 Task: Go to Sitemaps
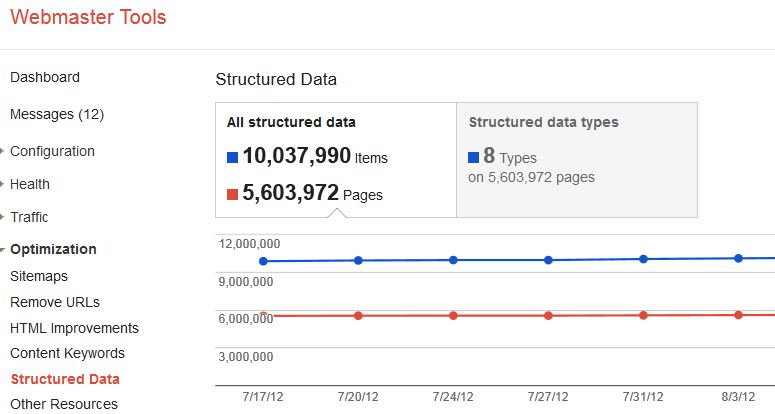pyautogui.click(x=39, y=276)
